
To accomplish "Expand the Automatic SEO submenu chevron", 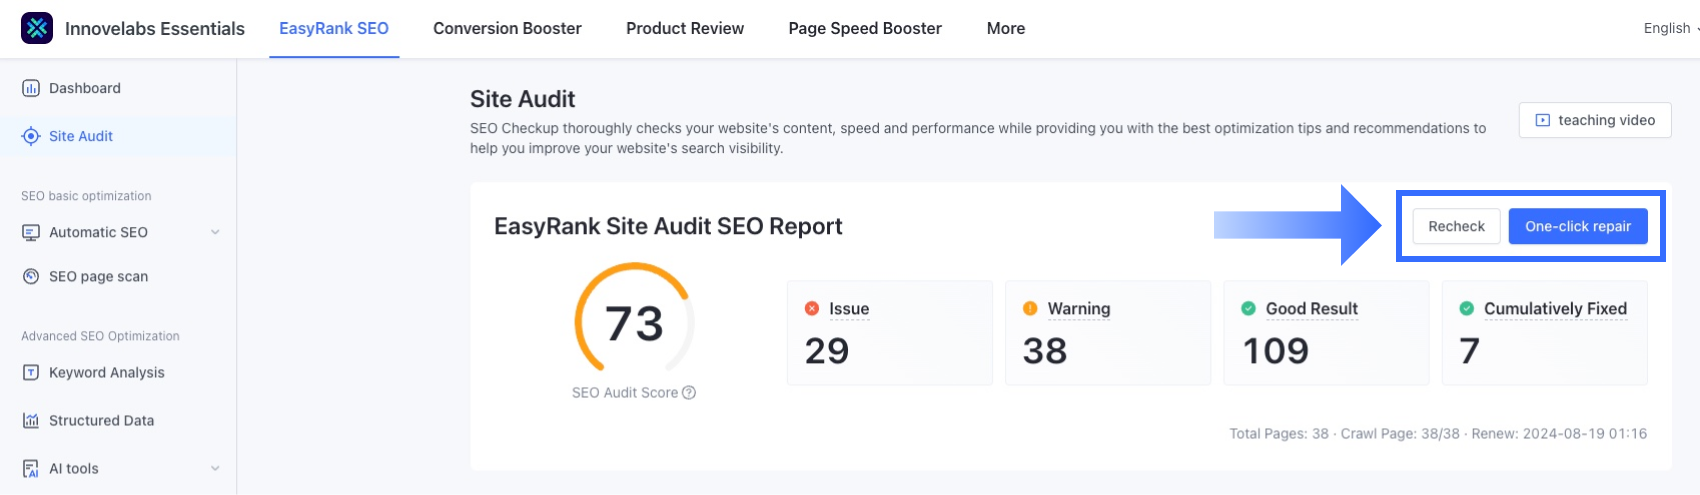I will click(x=215, y=232).
